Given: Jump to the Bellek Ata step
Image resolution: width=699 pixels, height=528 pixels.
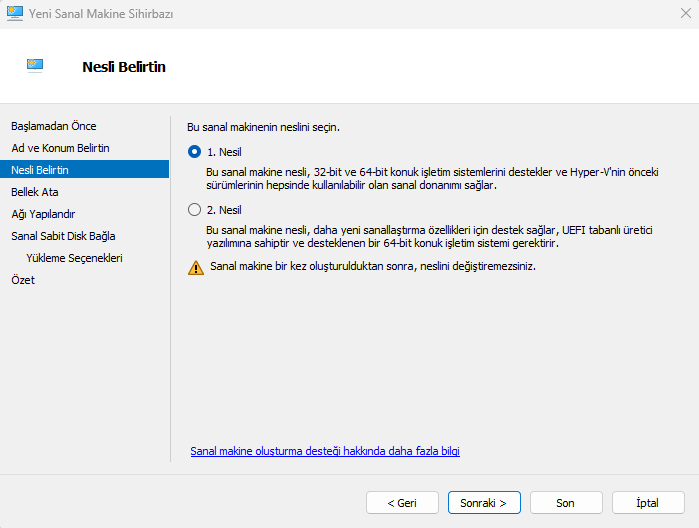Looking at the screenshot, I should coord(33,192).
